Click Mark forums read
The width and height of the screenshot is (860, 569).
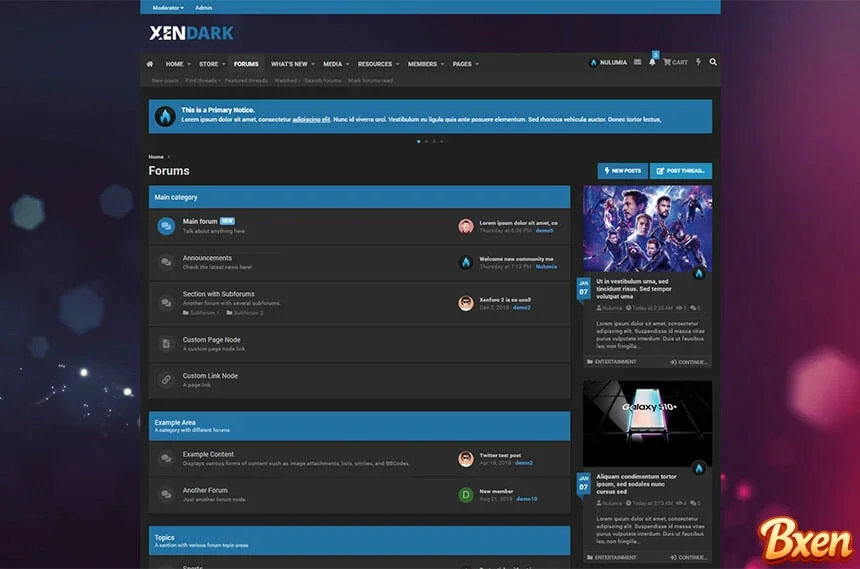370,81
